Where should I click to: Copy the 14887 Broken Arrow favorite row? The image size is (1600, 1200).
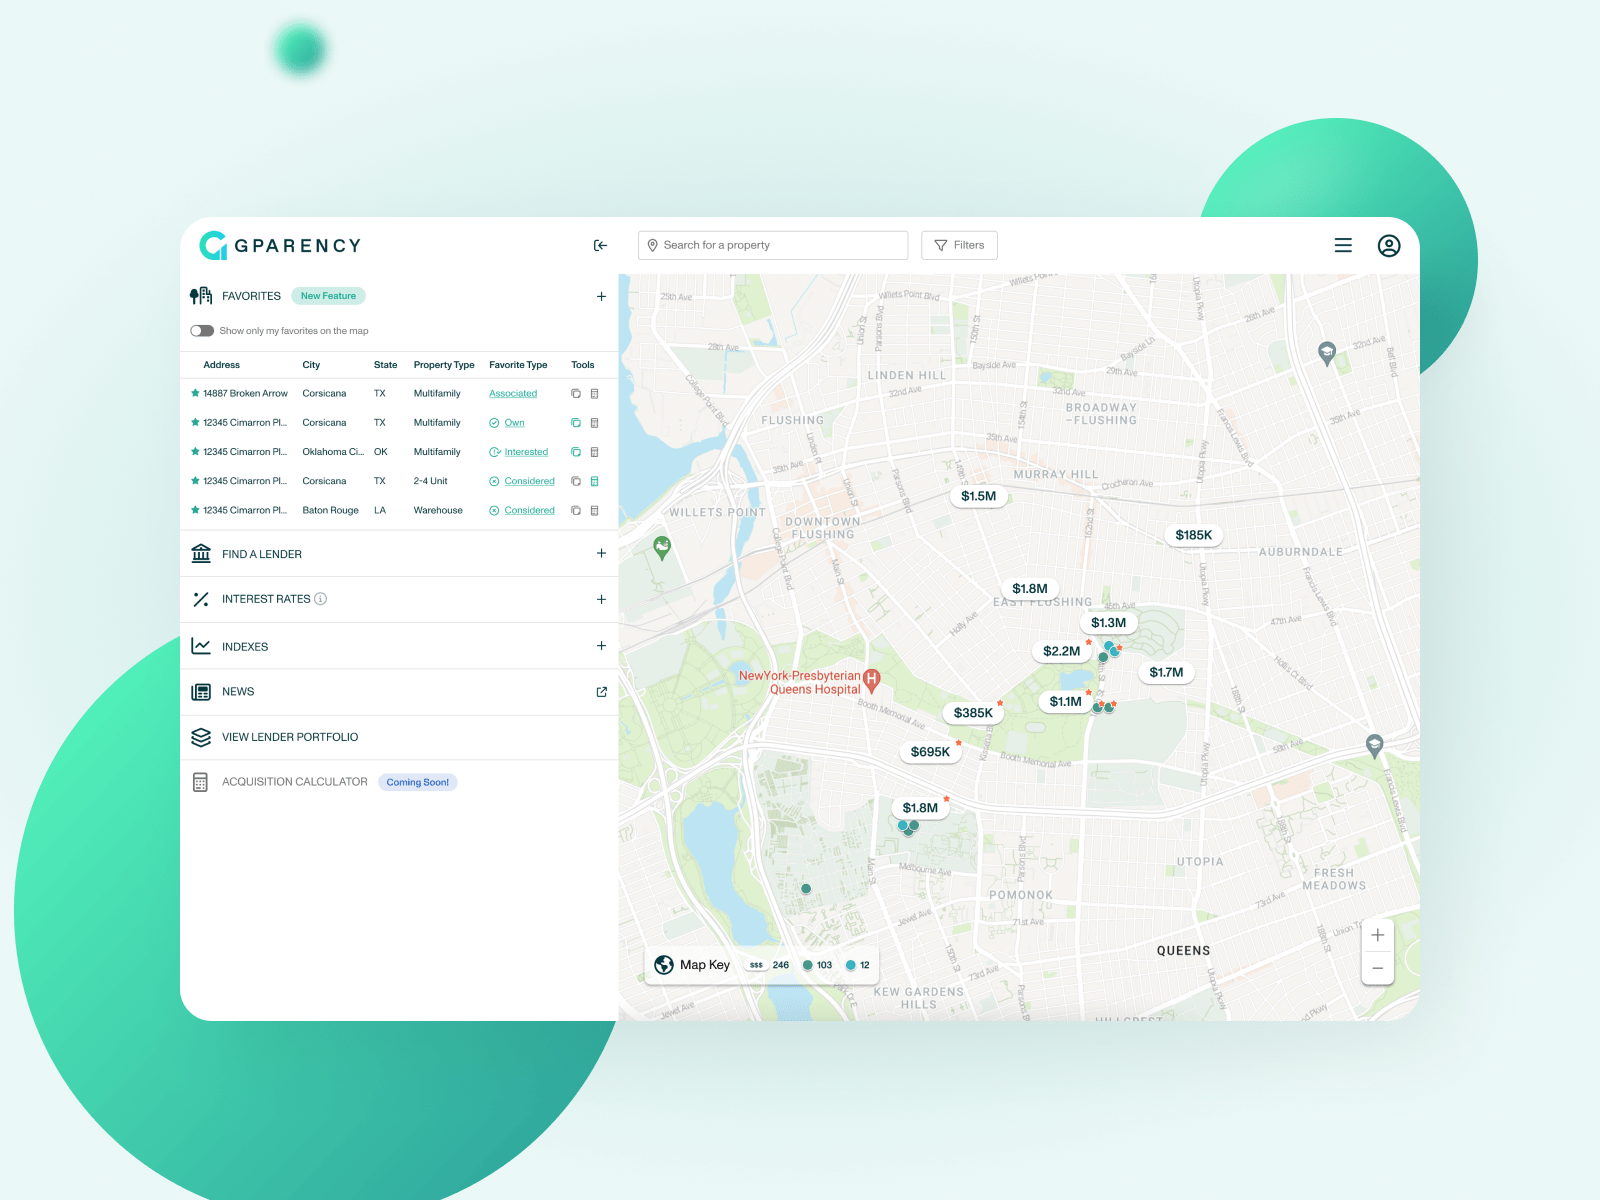[576, 394]
